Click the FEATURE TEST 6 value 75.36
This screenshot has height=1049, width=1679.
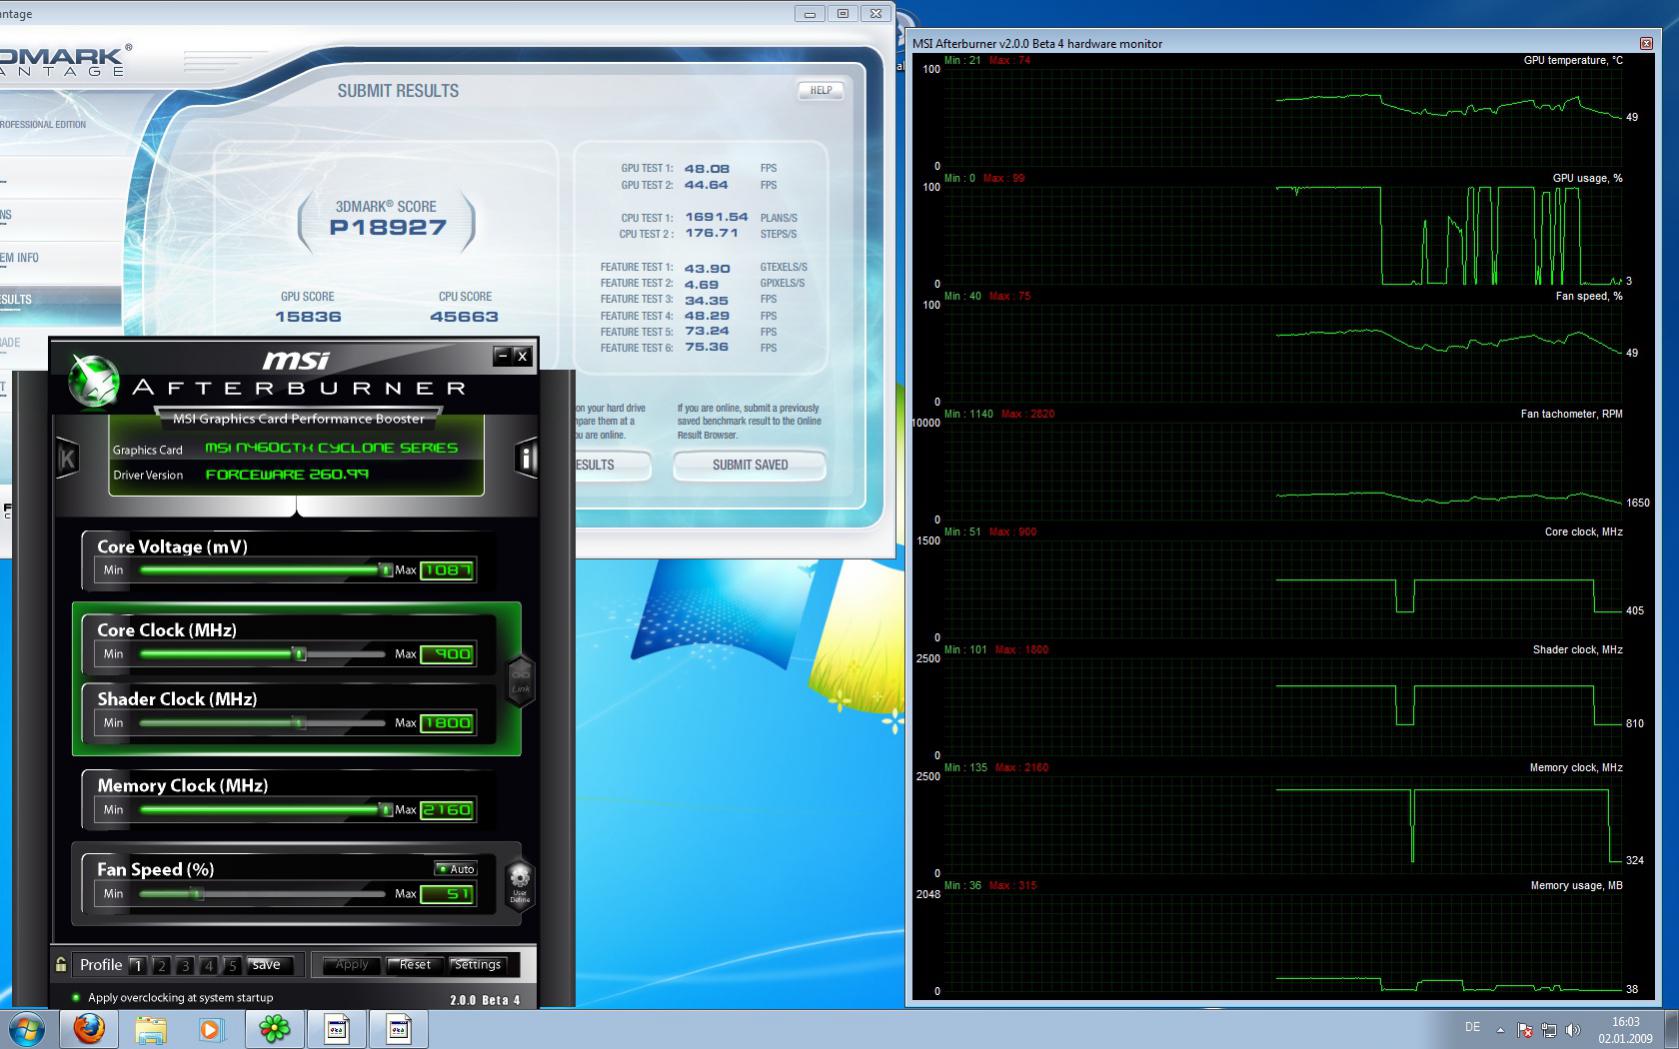[x=707, y=347]
